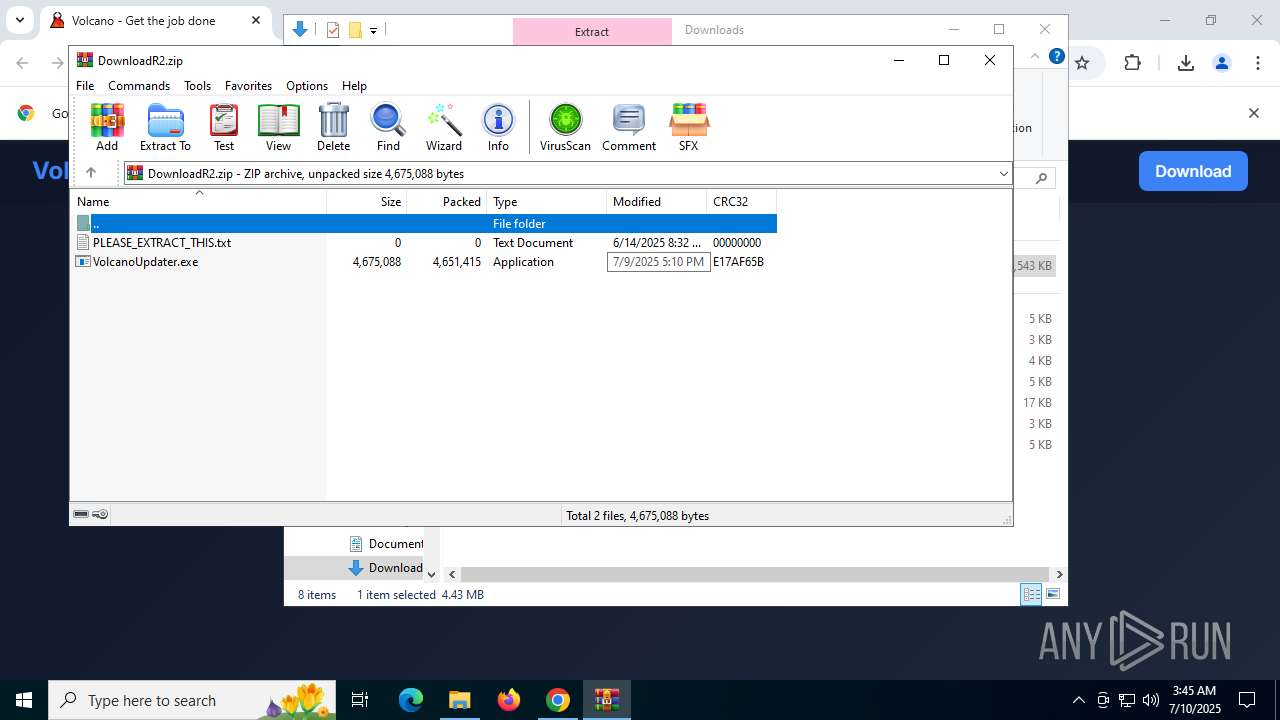The width and height of the screenshot is (1280, 720).
Task: Click the Explorer help question mark icon
Action: (x=1056, y=56)
